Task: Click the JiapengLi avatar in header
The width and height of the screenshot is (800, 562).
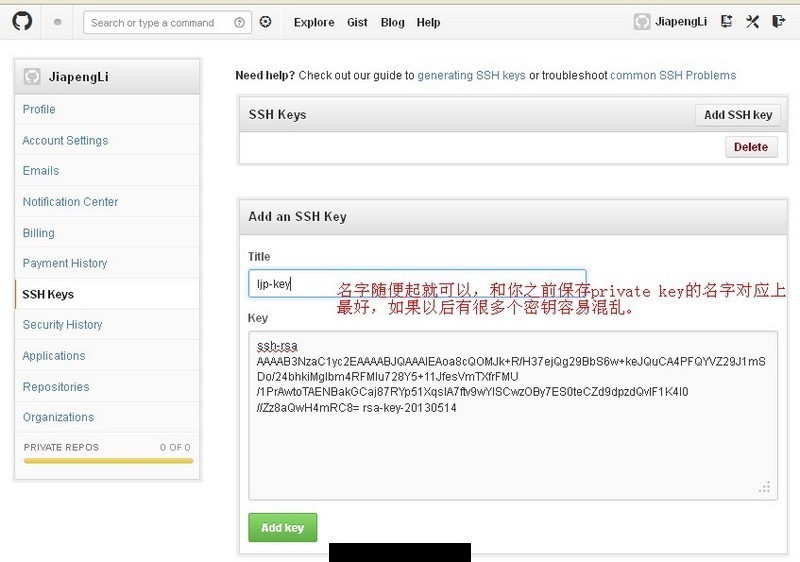Action: 642,21
